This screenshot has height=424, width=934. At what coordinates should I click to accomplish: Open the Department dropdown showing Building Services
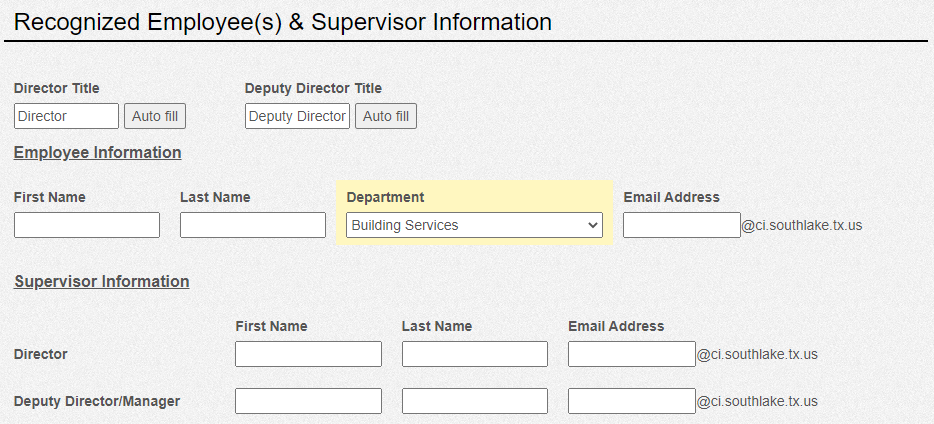click(x=474, y=225)
